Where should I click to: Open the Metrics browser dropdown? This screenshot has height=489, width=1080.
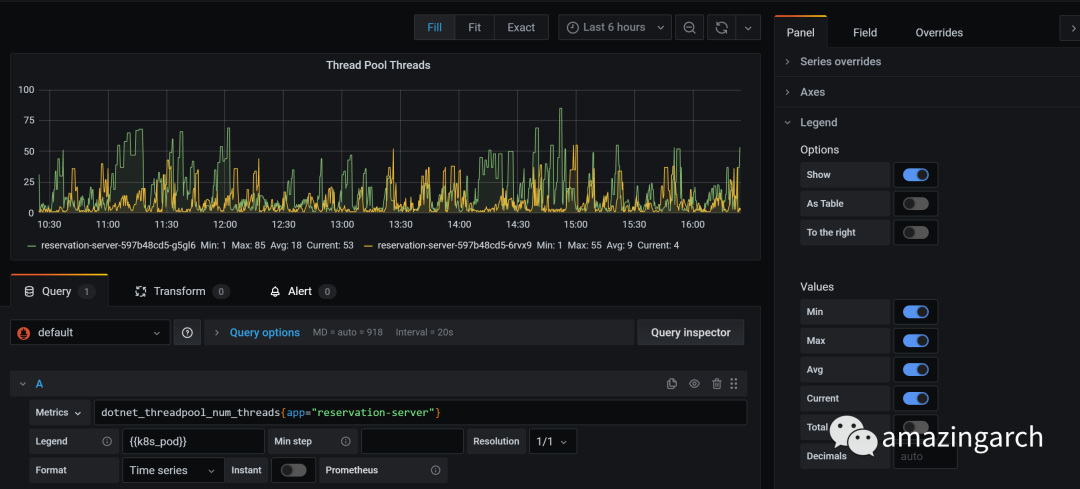(x=59, y=413)
